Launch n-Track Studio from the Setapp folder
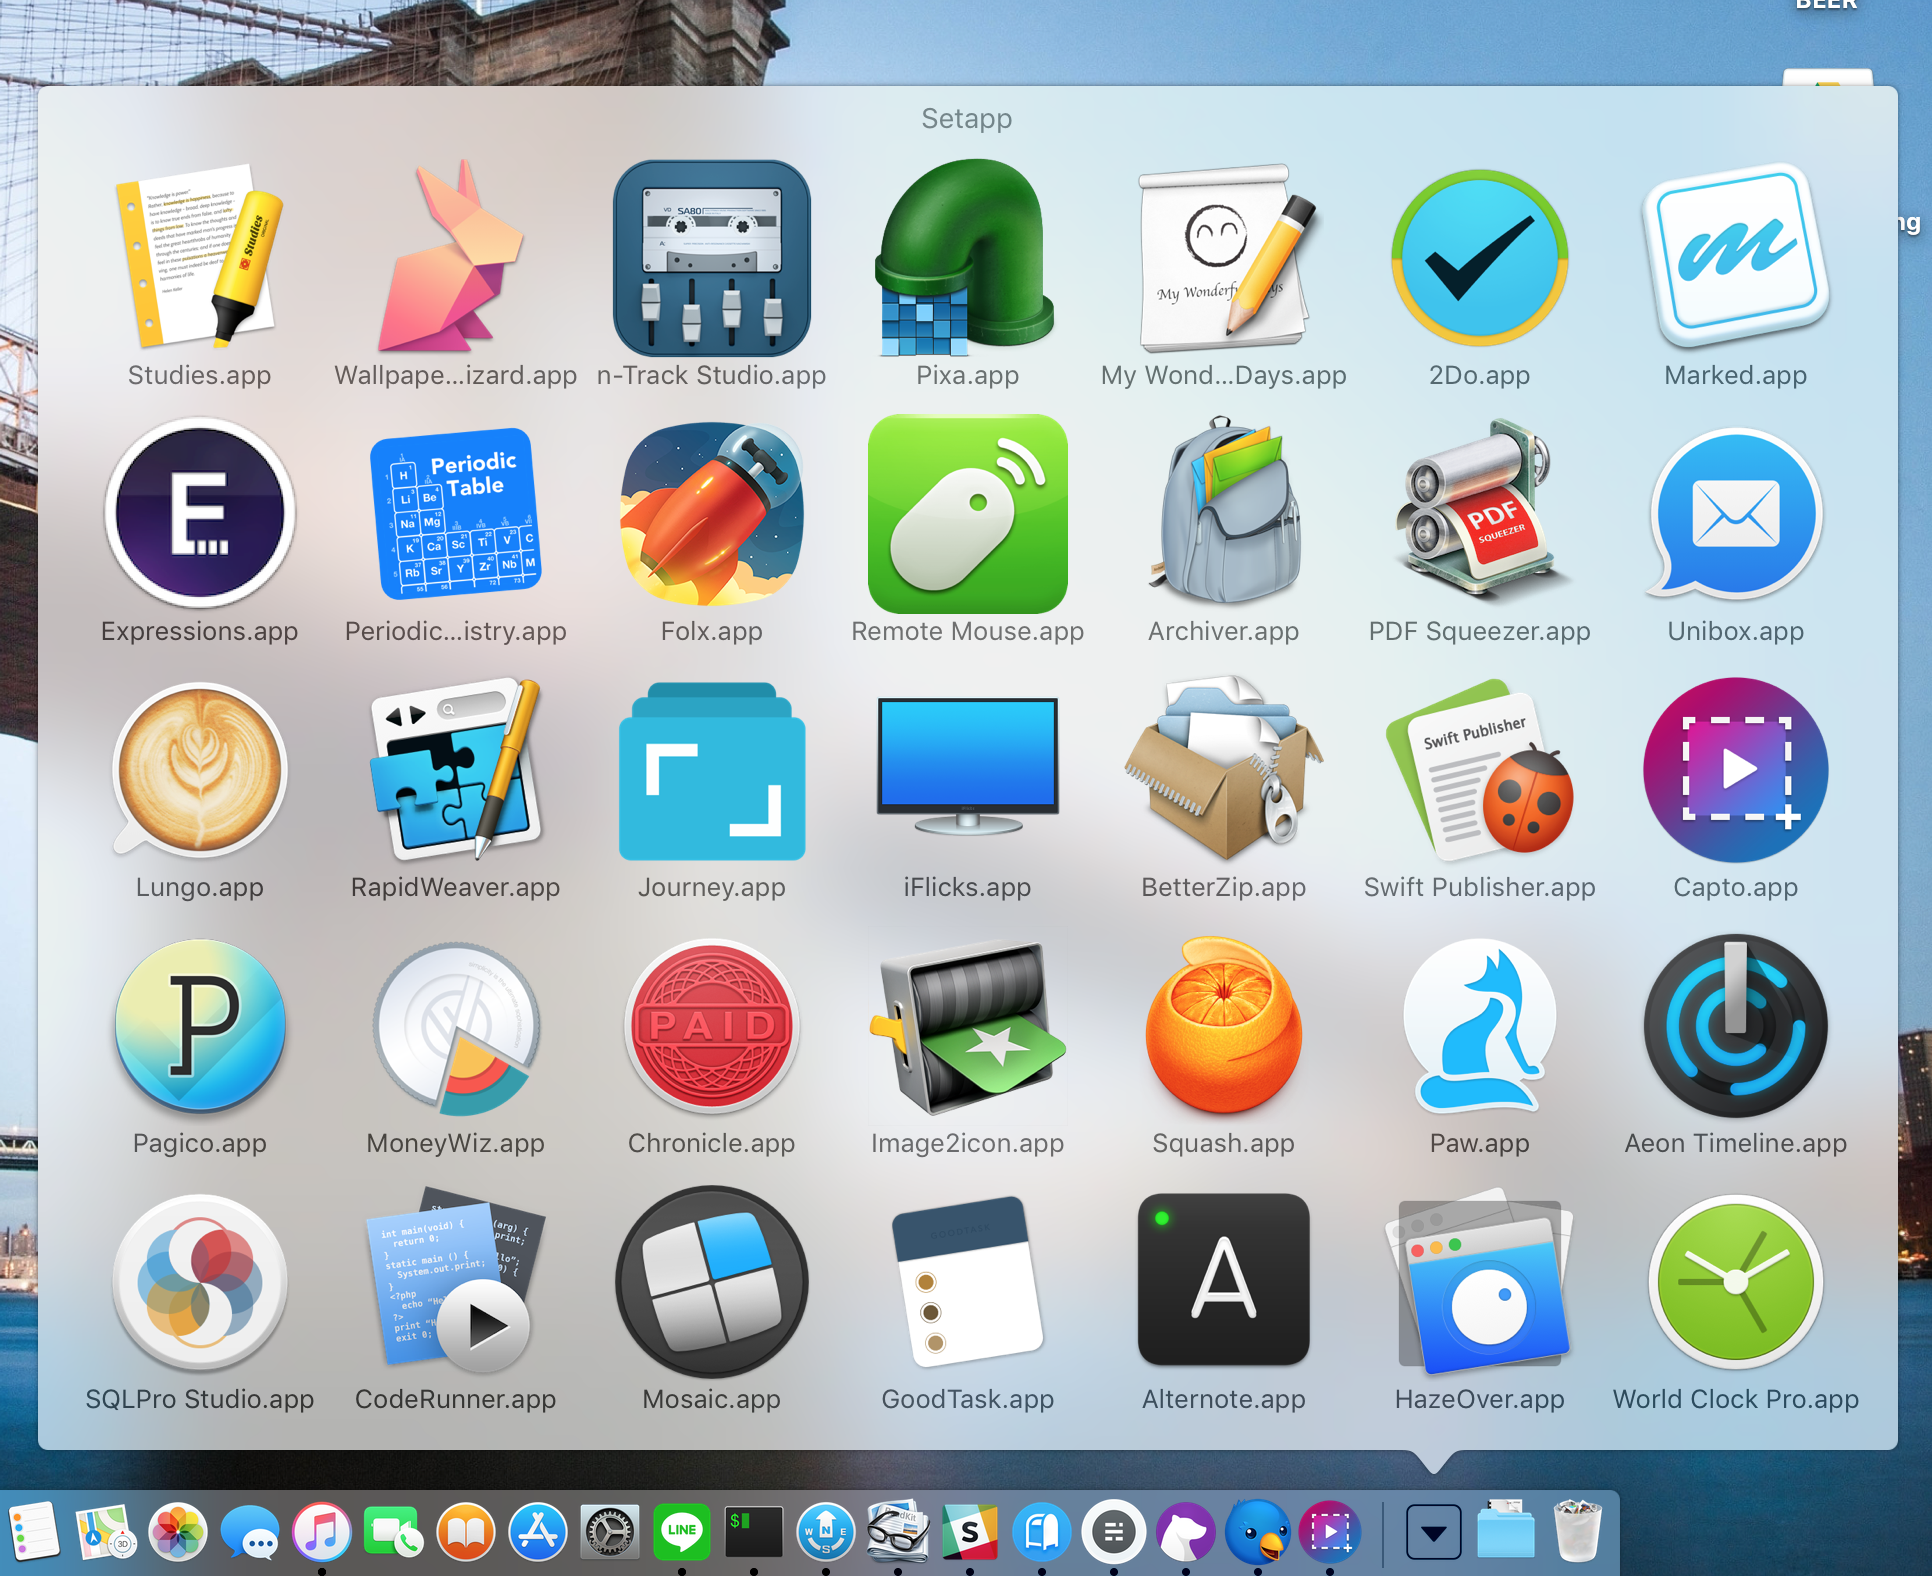Viewport: 1932px width, 1576px height. tap(711, 258)
